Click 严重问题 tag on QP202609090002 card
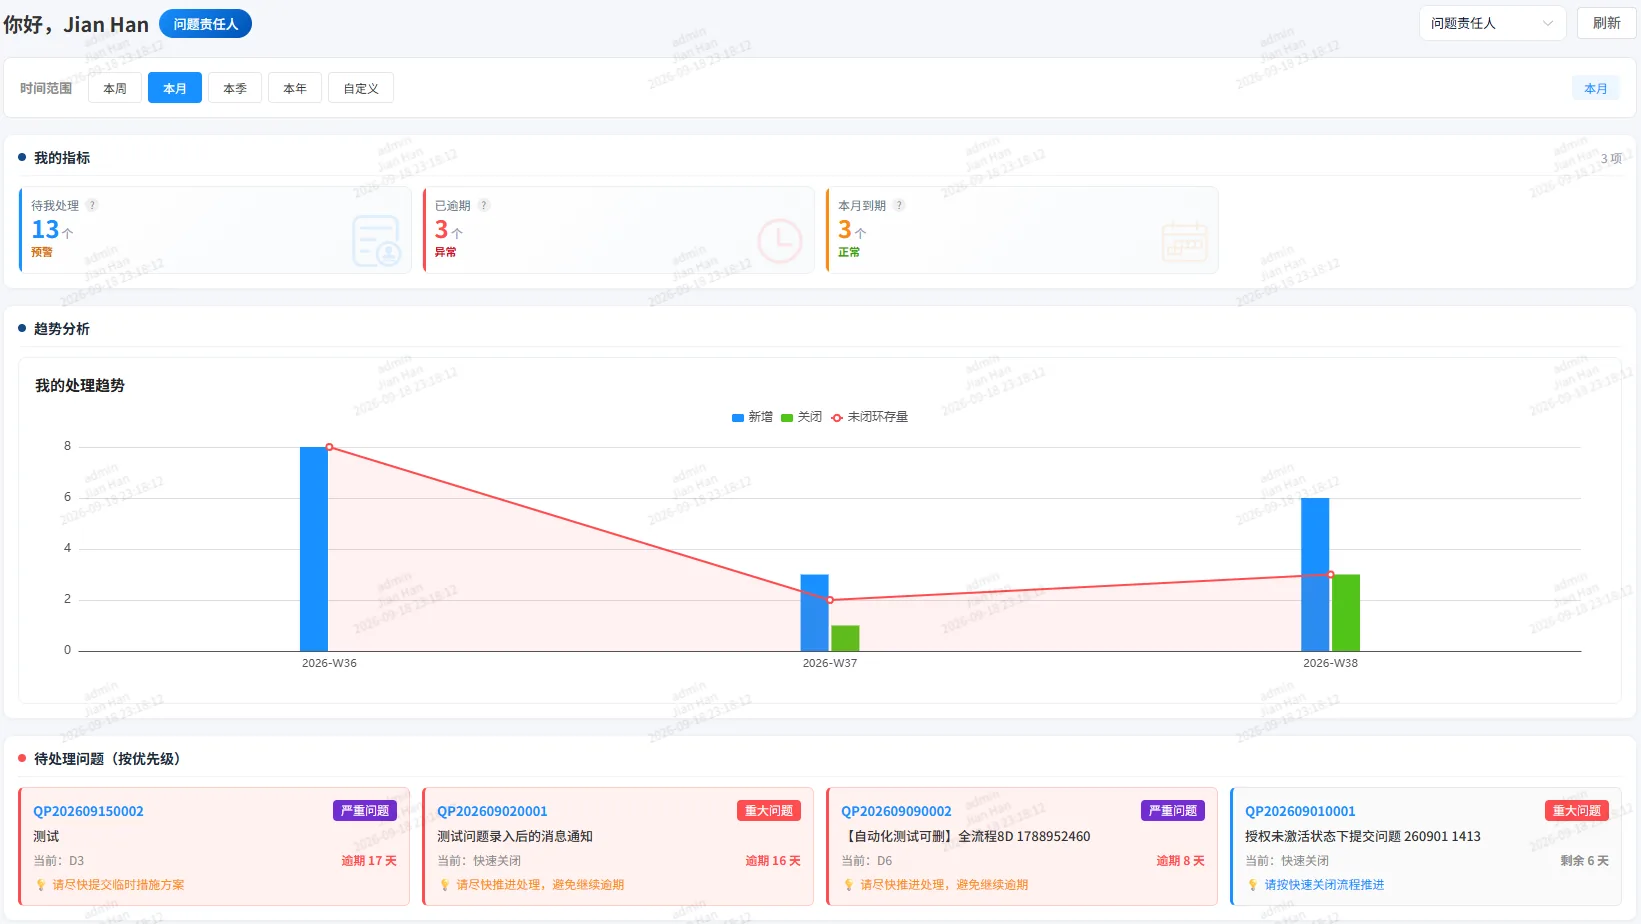This screenshot has height=924, width=1641. point(1173,811)
